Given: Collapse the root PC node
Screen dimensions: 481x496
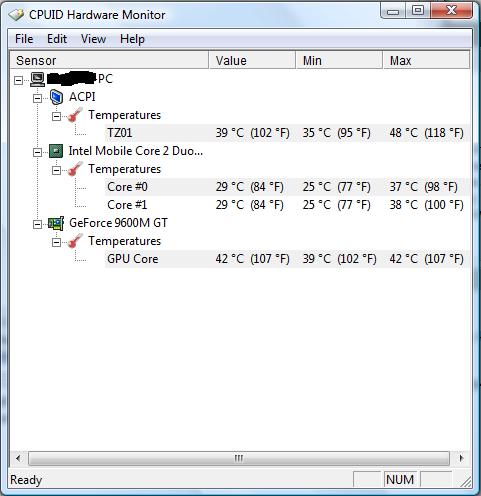Looking at the screenshot, I should pos(19,80).
